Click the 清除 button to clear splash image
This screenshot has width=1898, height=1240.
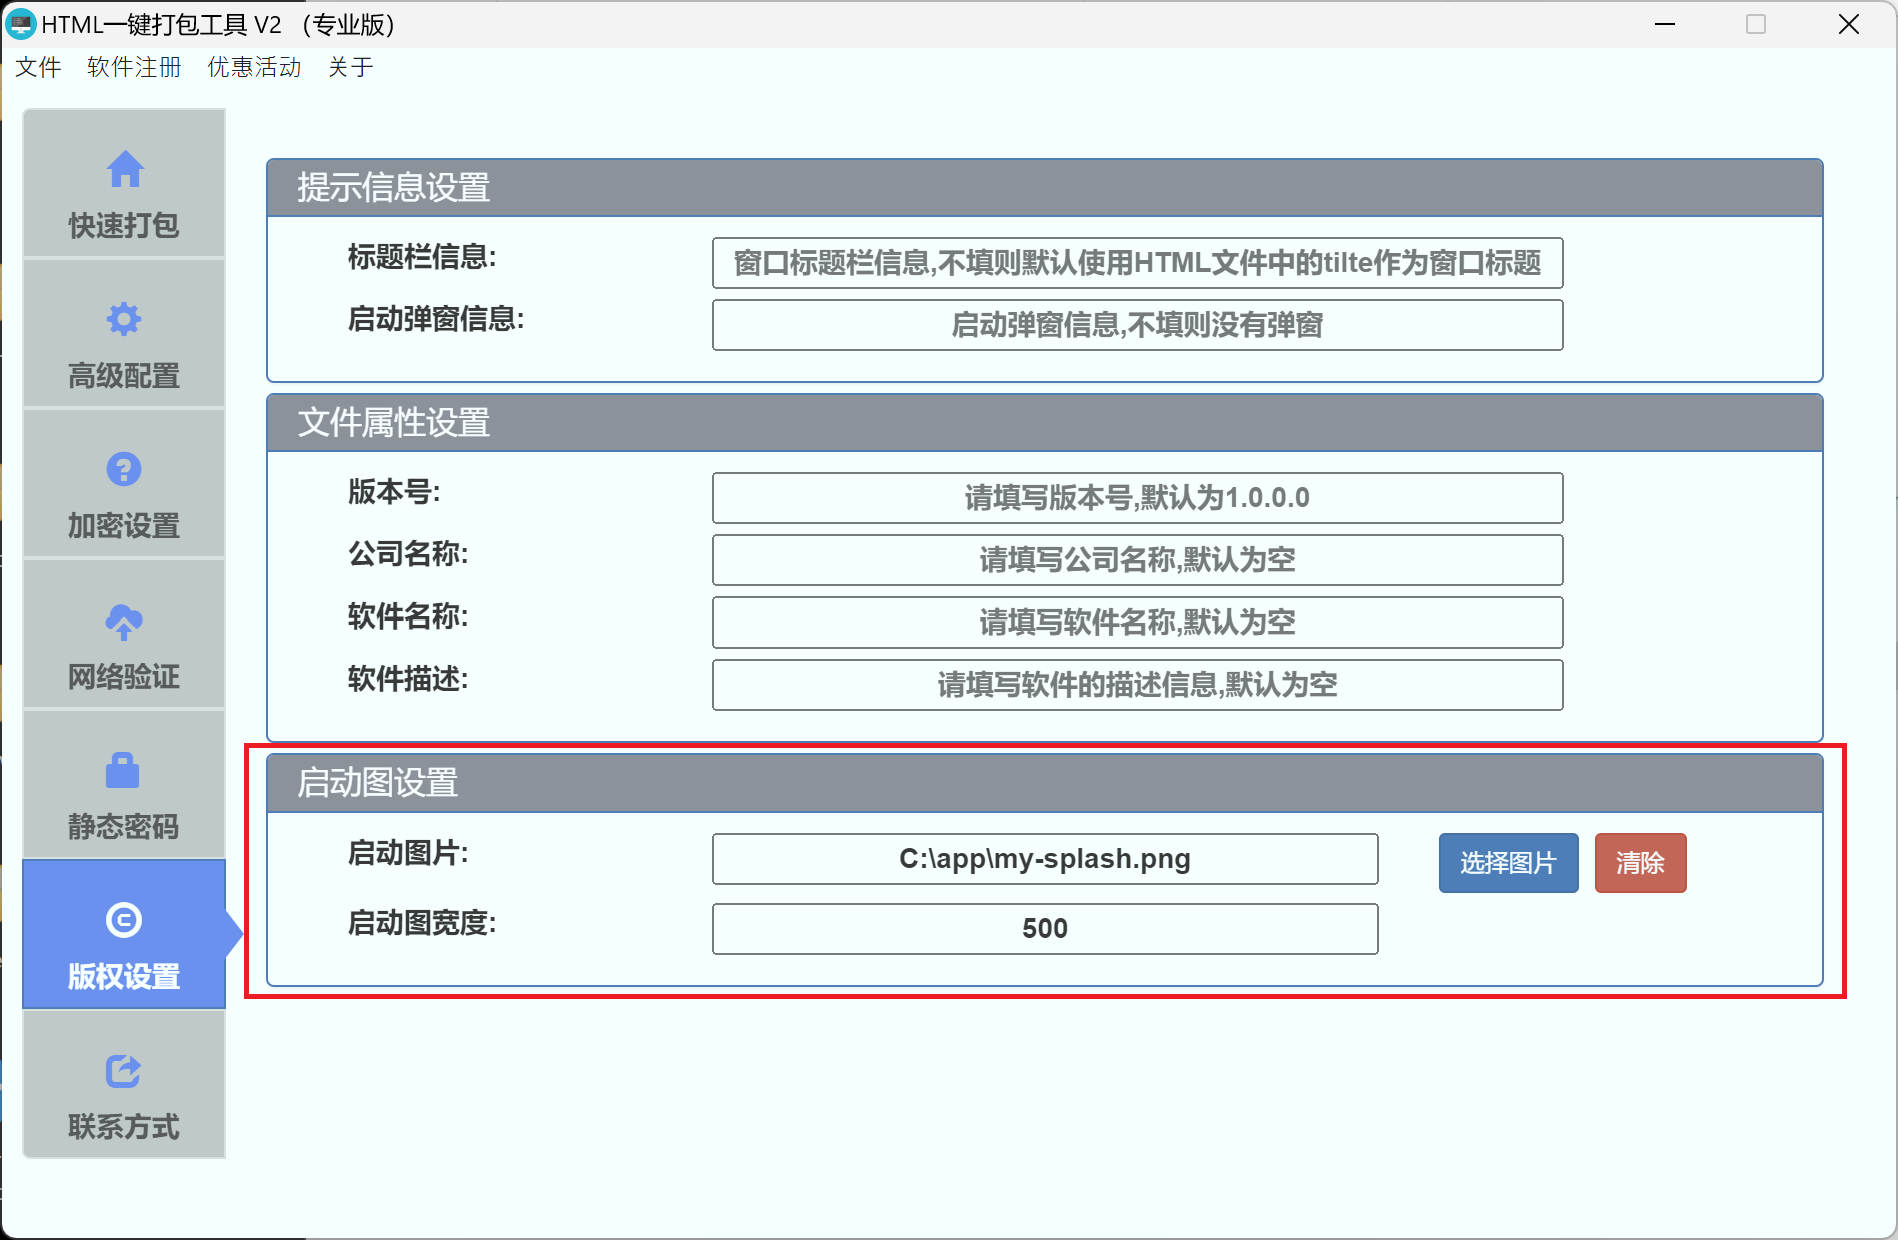[1640, 862]
